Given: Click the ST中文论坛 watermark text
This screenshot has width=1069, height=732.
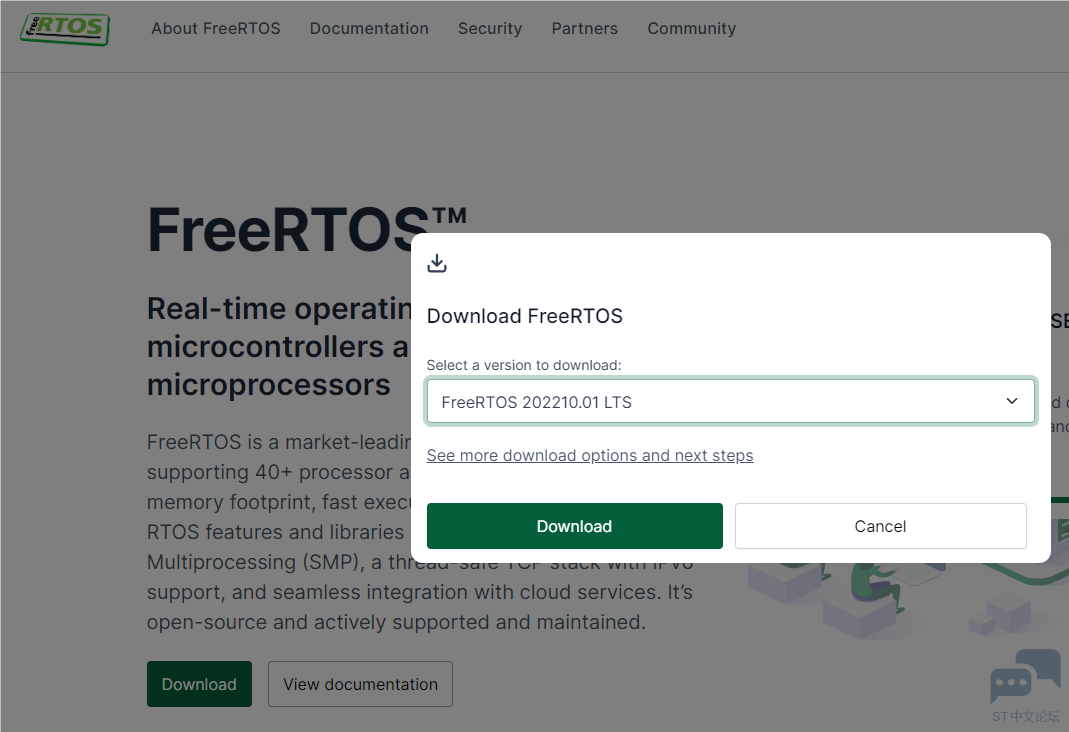Looking at the screenshot, I should [x=1026, y=716].
